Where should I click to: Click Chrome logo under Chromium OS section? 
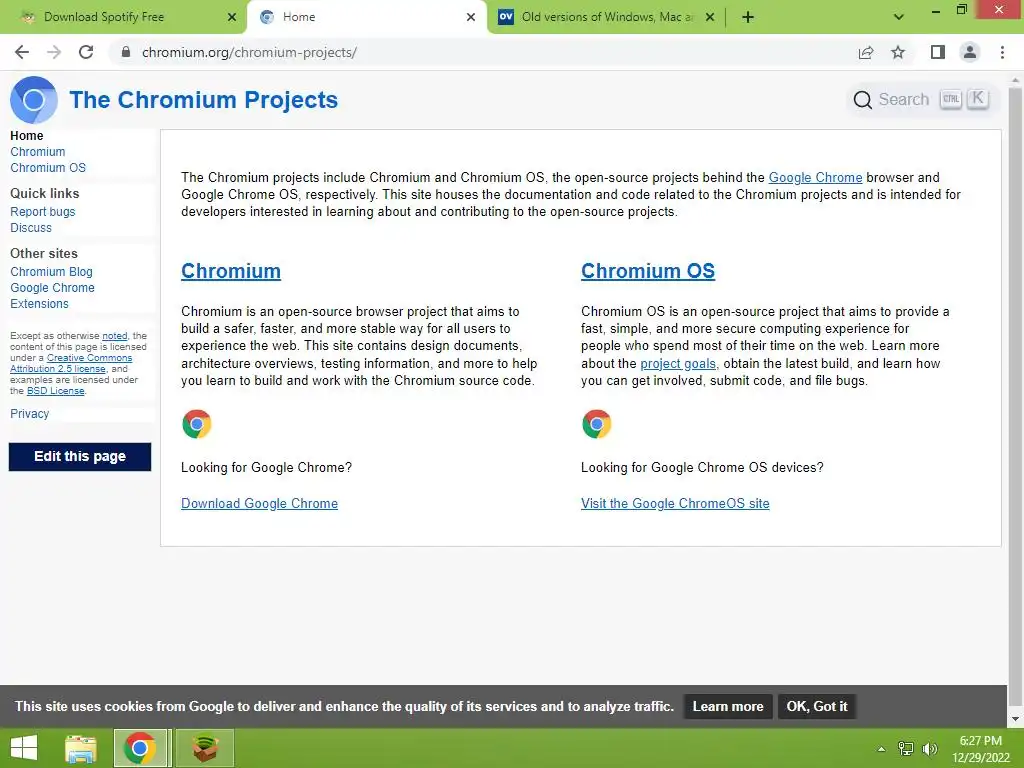597,424
